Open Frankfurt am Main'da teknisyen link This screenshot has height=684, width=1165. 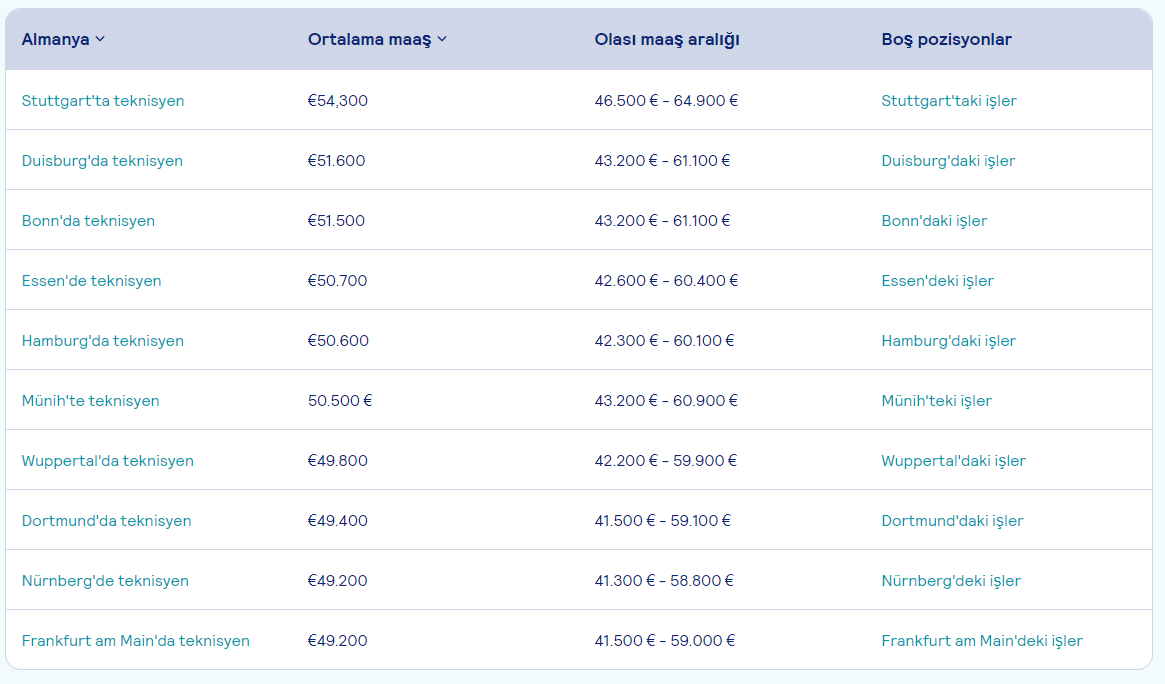tap(135, 641)
